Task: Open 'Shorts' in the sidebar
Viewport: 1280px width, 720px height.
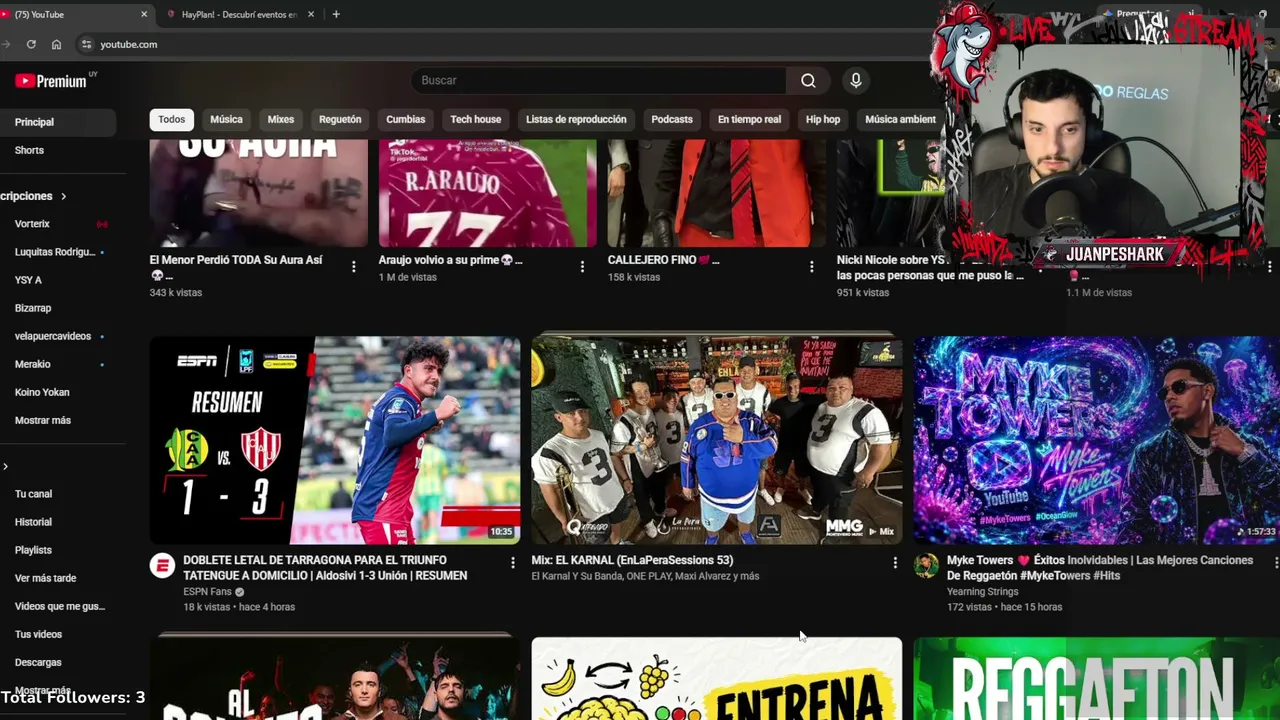Action: click(58, 150)
